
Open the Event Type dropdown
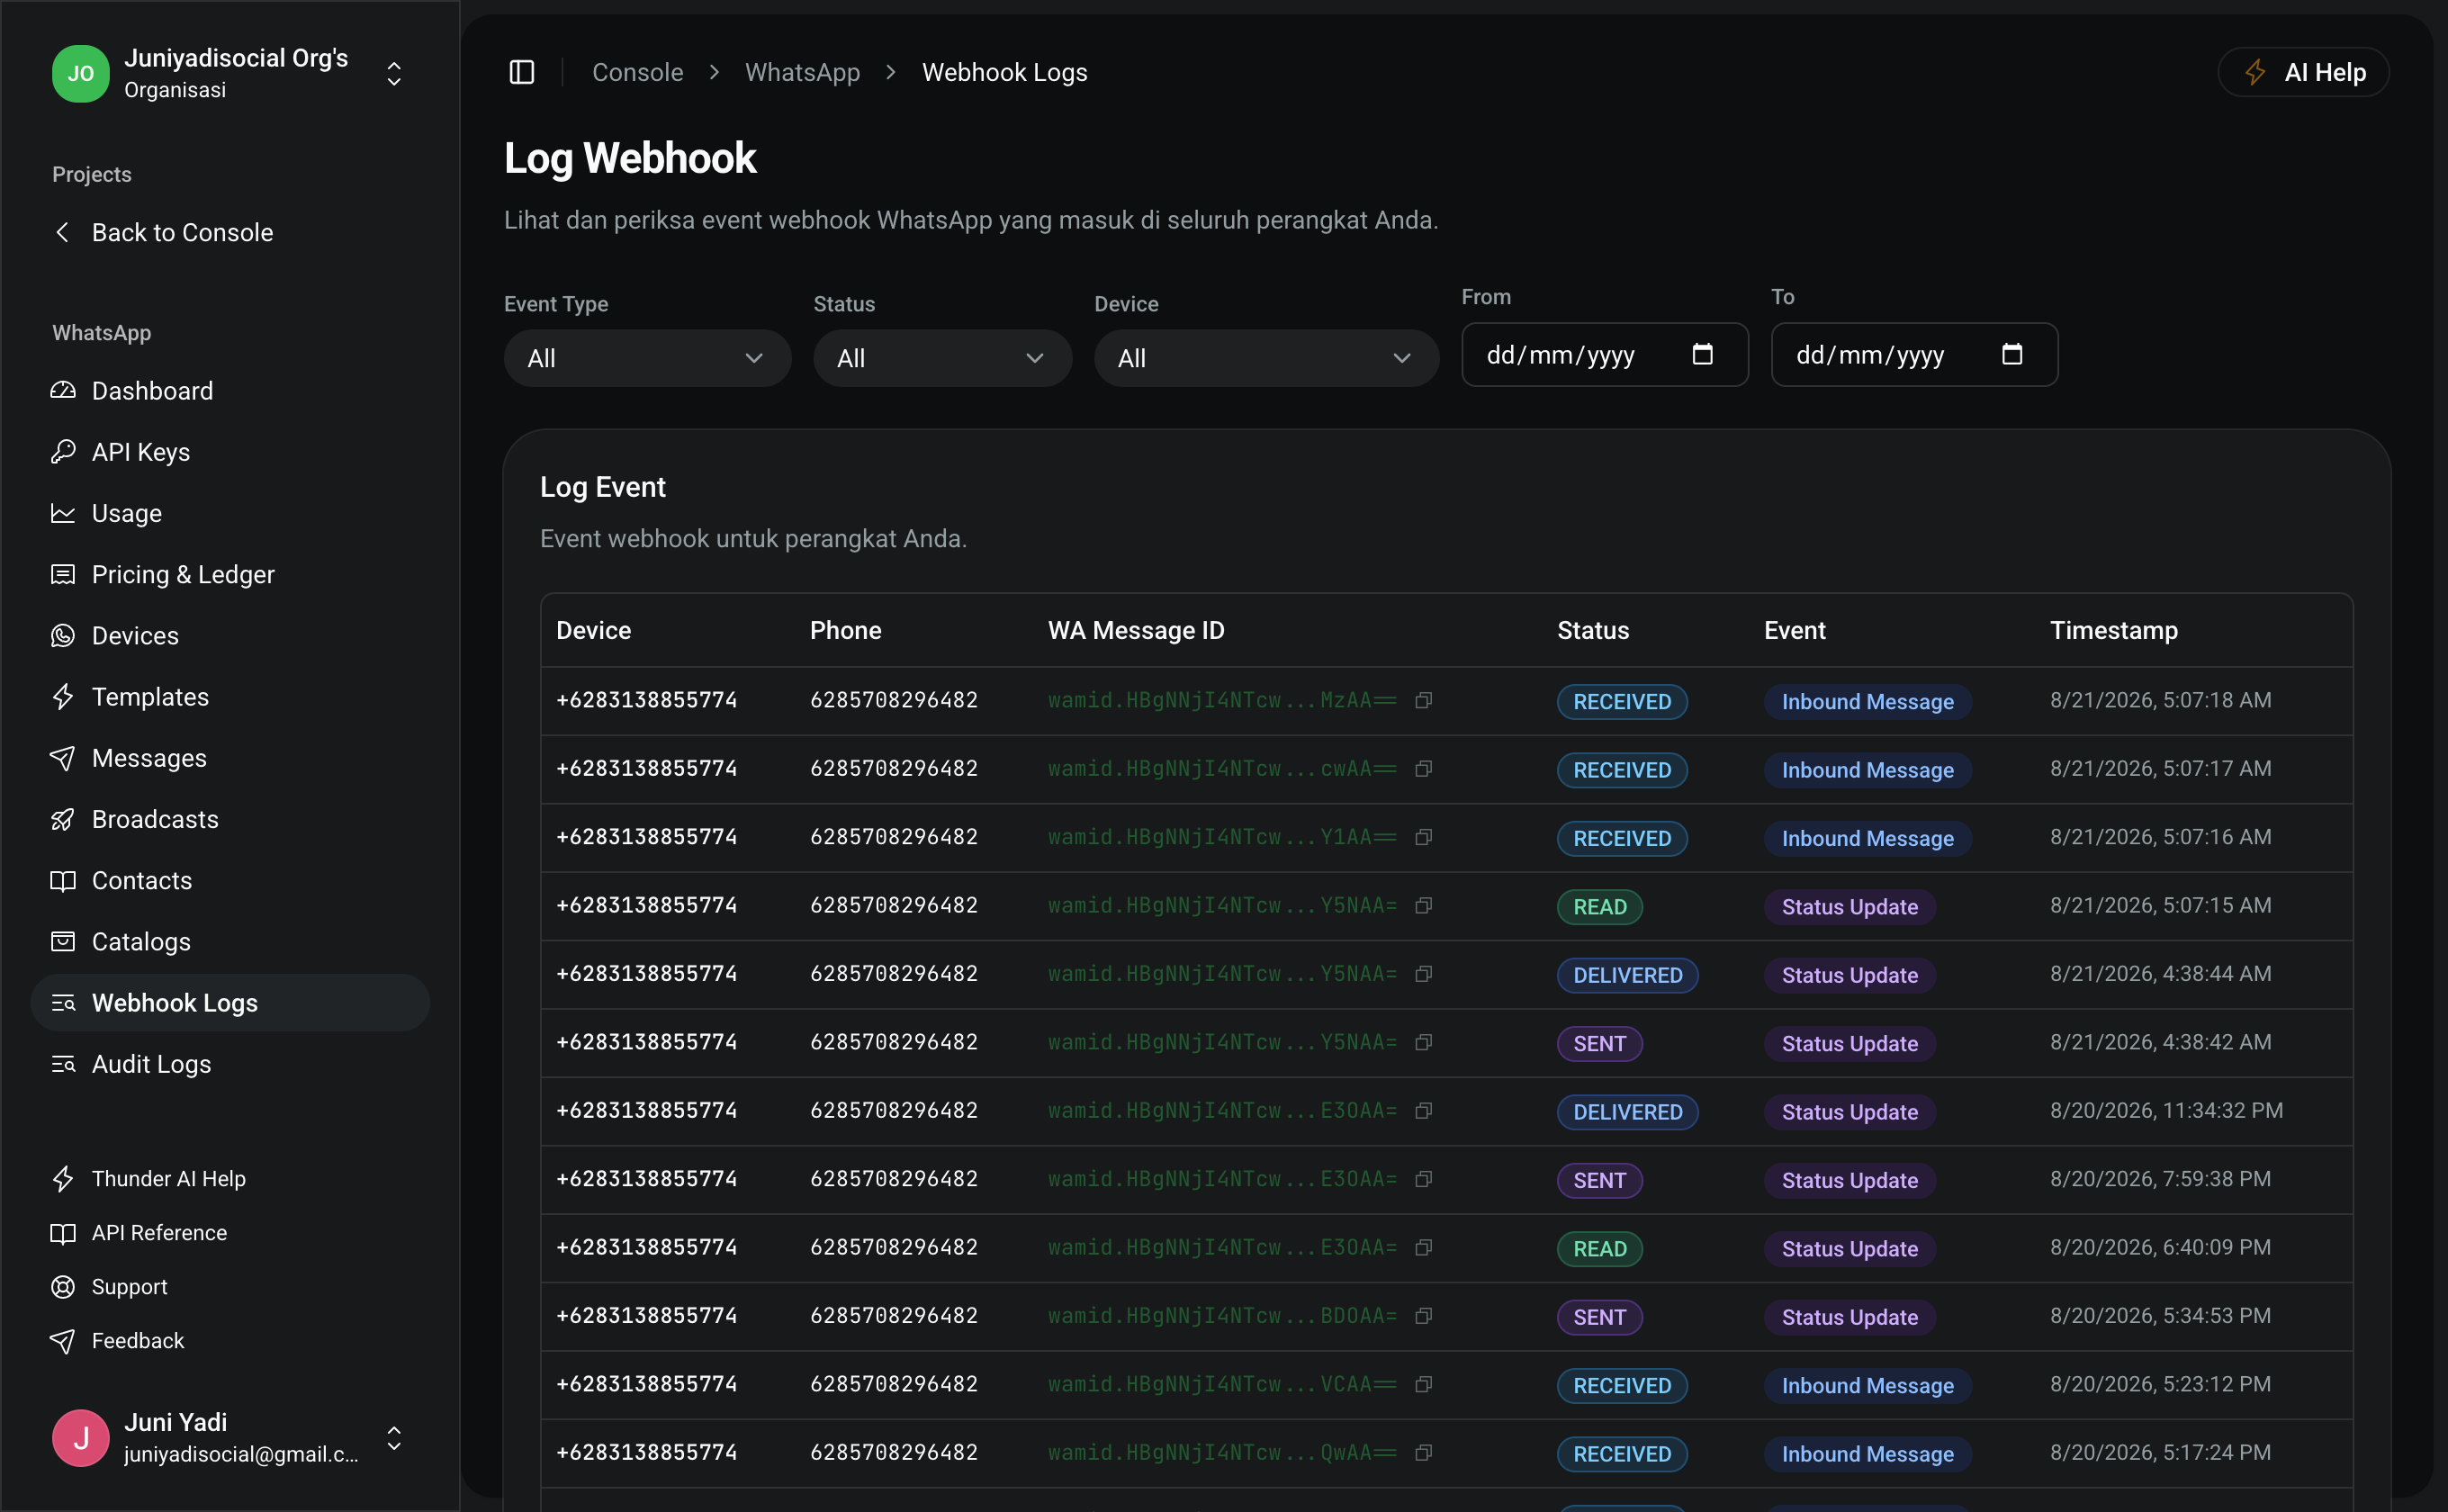tap(647, 358)
